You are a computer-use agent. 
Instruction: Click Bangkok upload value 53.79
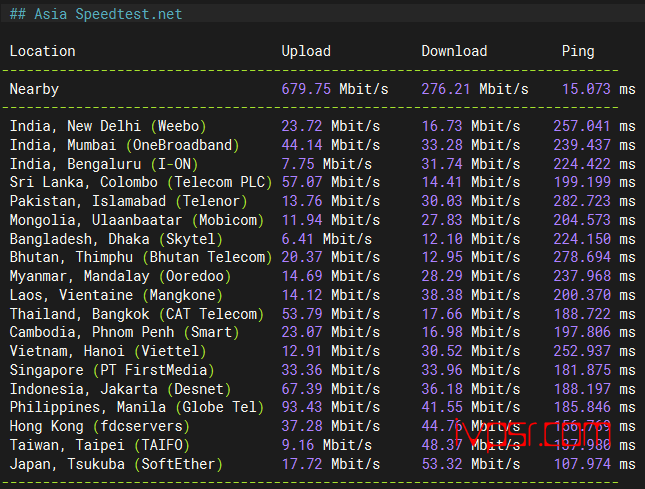coord(302,314)
